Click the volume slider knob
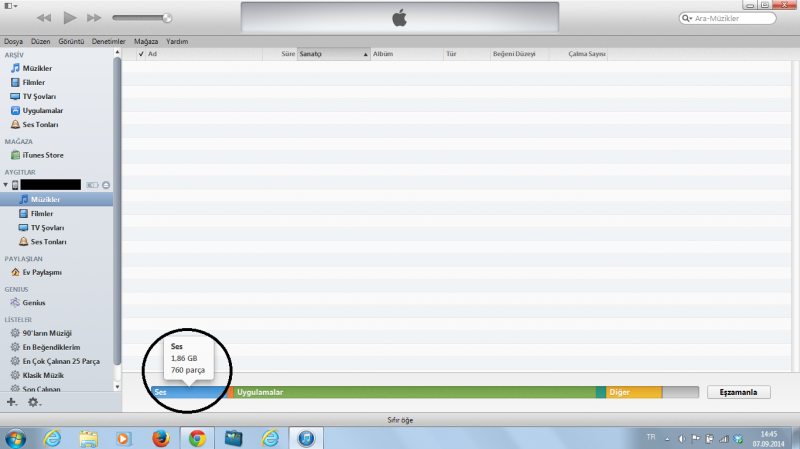 point(167,18)
